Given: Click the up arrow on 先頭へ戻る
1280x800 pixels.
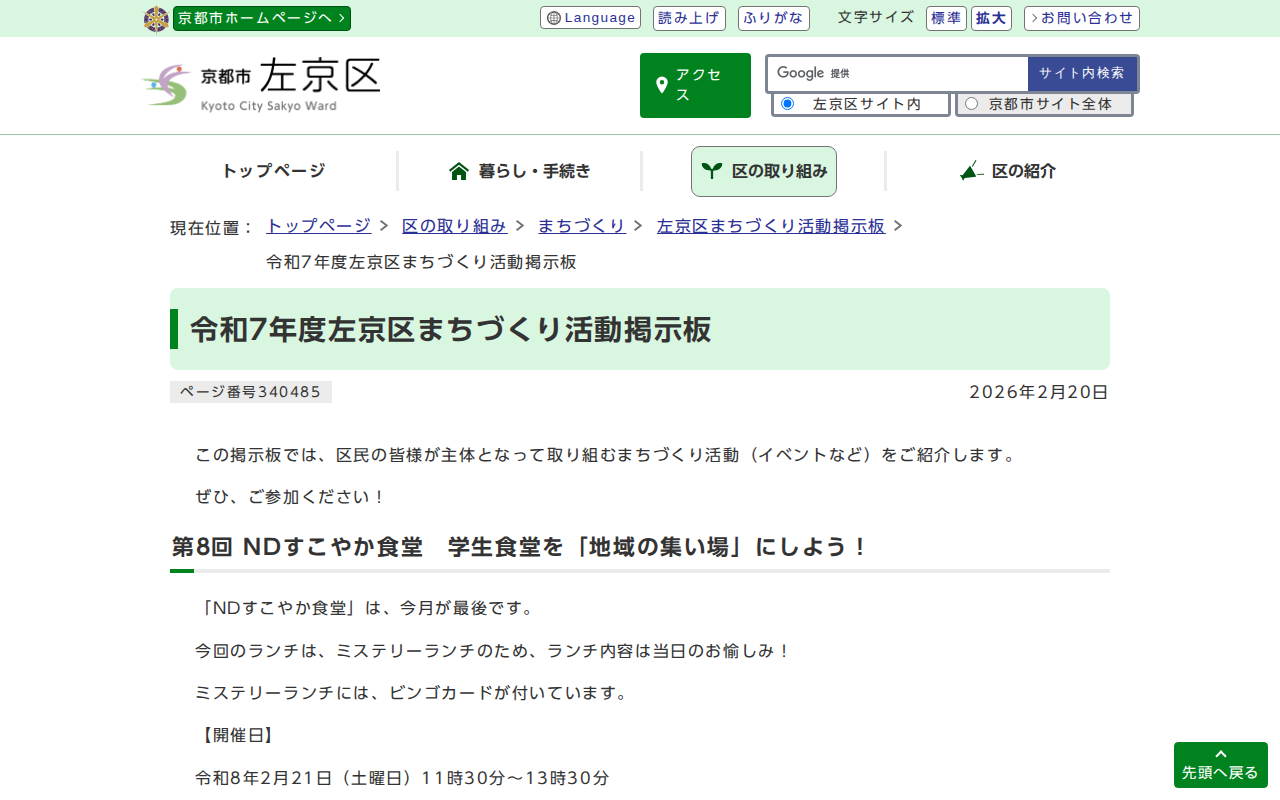Looking at the screenshot, I should tap(1221, 754).
